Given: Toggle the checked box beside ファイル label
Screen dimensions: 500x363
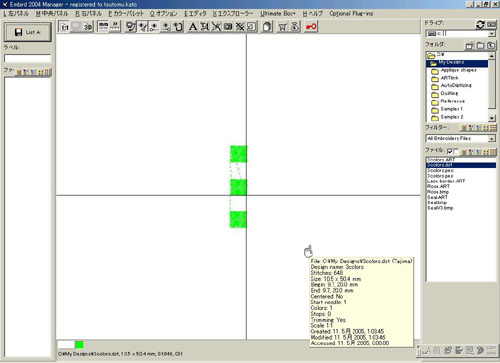Looking at the screenshot, I should (x=450, y=151).
